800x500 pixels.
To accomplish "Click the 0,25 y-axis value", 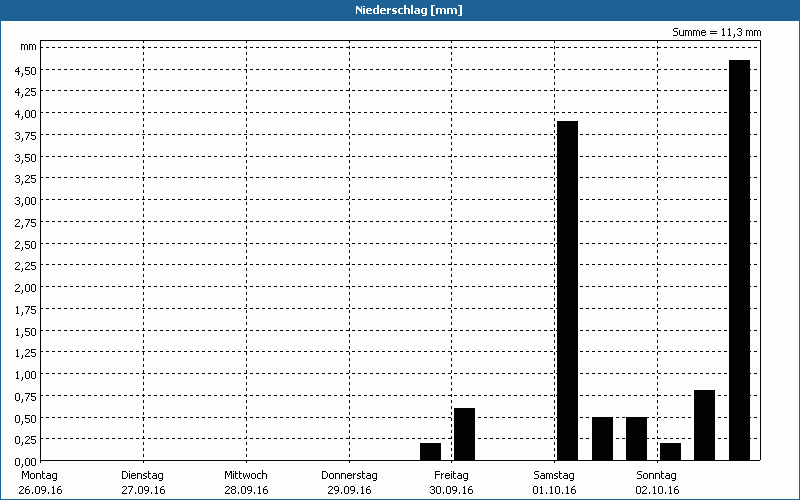I will 26,440.
